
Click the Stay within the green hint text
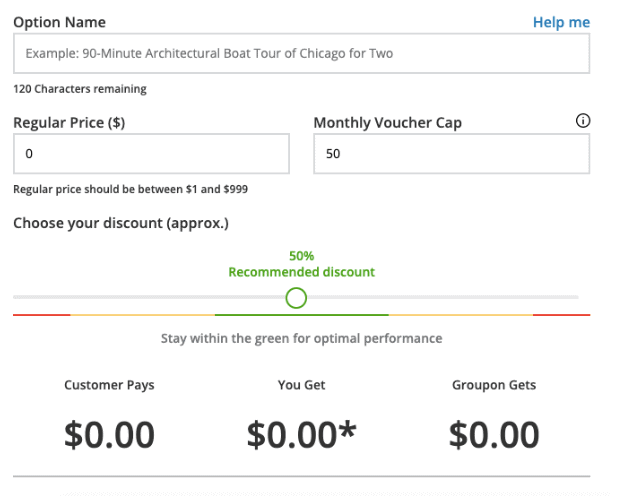pyautogui.click(x=302, y=338)
